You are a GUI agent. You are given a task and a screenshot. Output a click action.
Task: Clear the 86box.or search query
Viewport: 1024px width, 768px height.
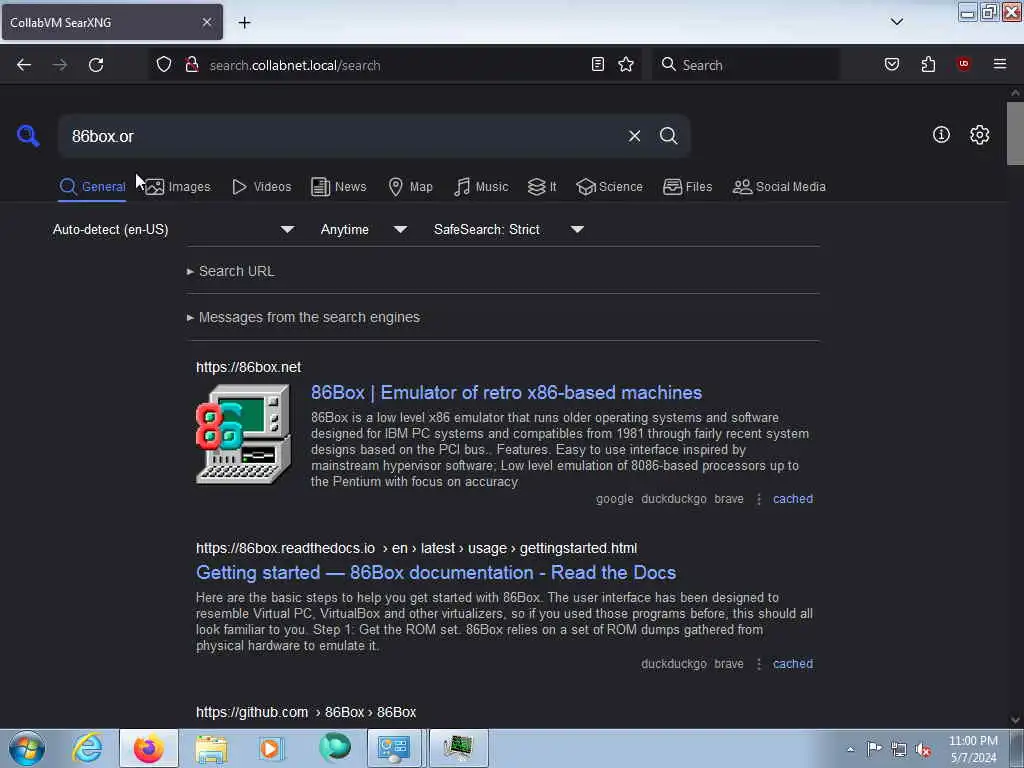click(x=634, y=136)
